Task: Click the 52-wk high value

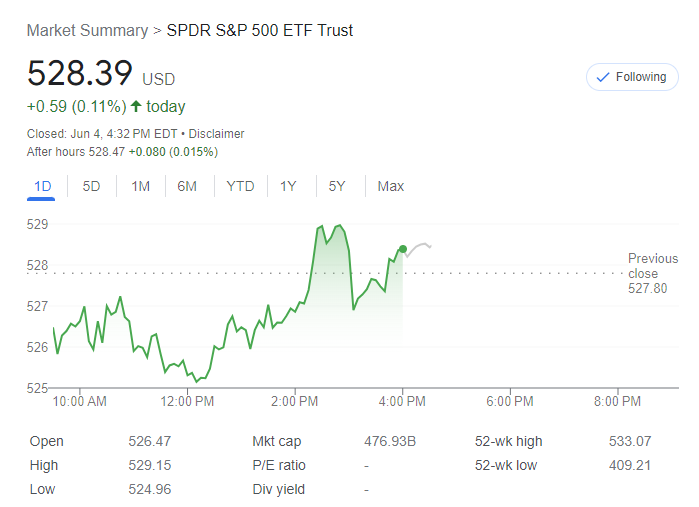Action: pos(629,441)
